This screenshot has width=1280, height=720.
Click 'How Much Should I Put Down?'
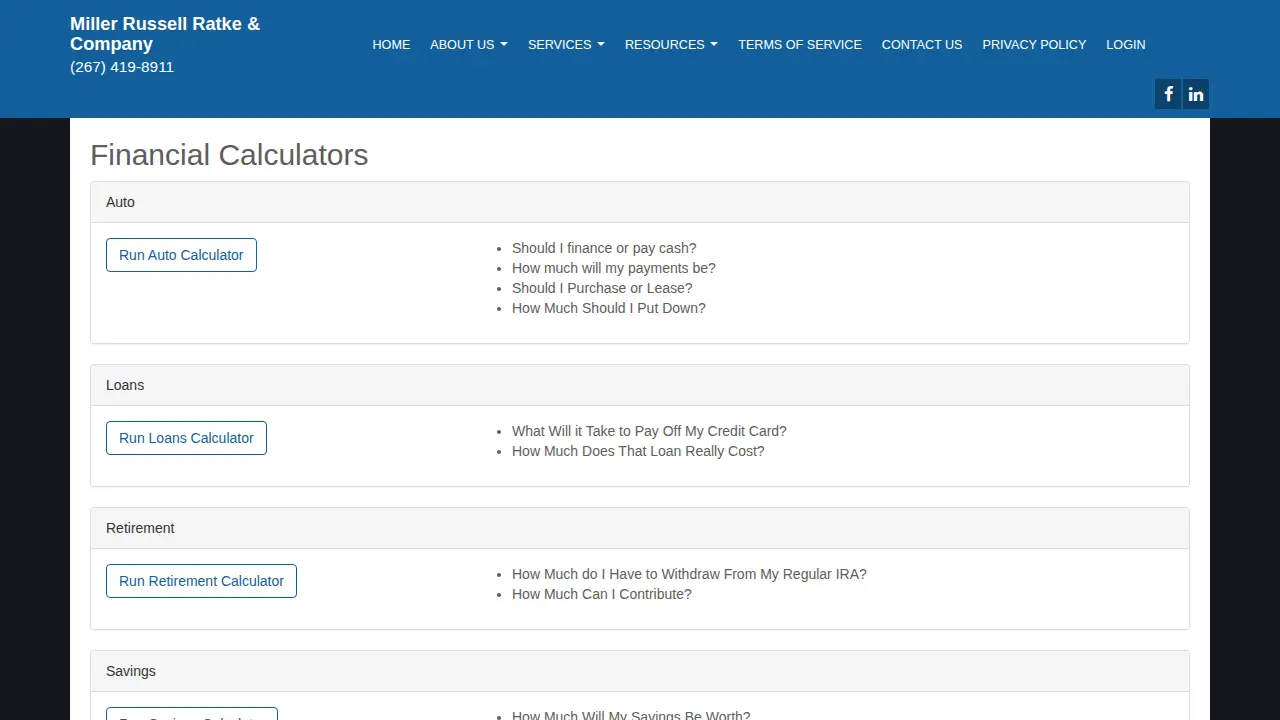pos(609,308)
